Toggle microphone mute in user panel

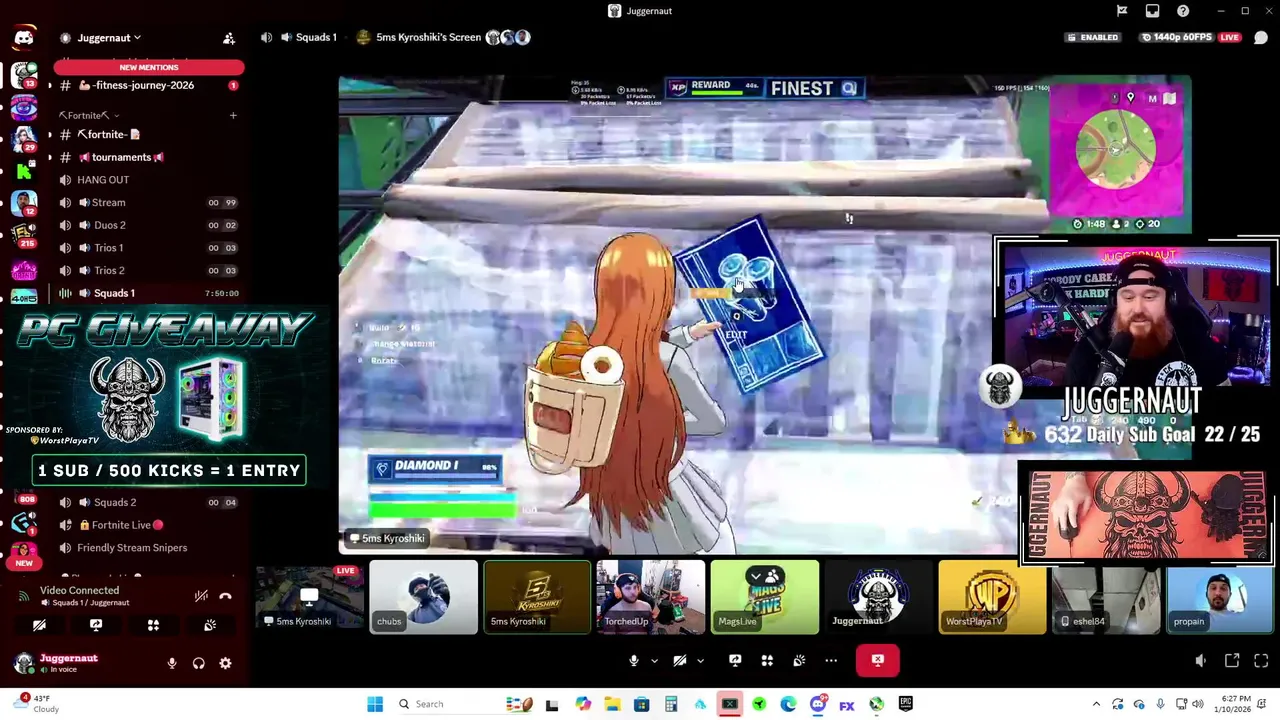click(172, 663)
